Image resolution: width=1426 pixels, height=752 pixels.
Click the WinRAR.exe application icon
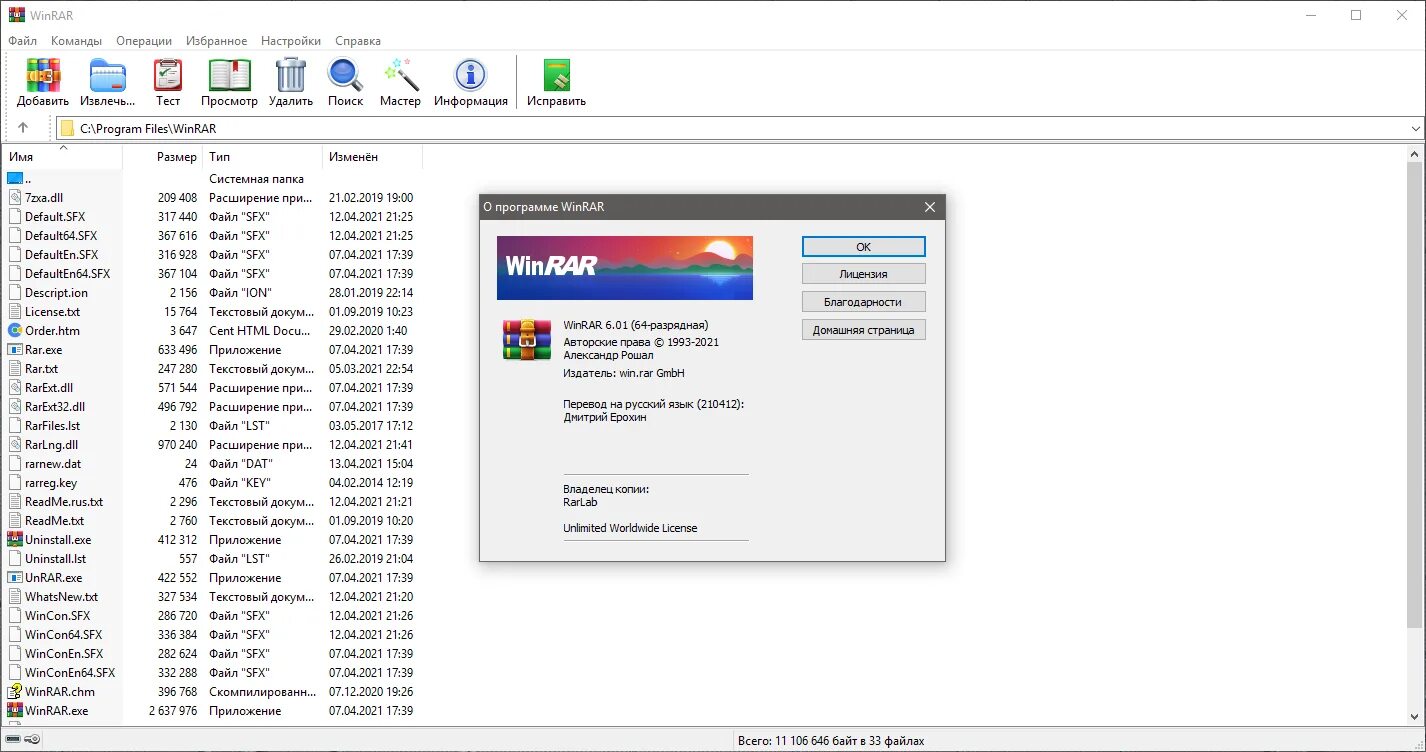15,710
